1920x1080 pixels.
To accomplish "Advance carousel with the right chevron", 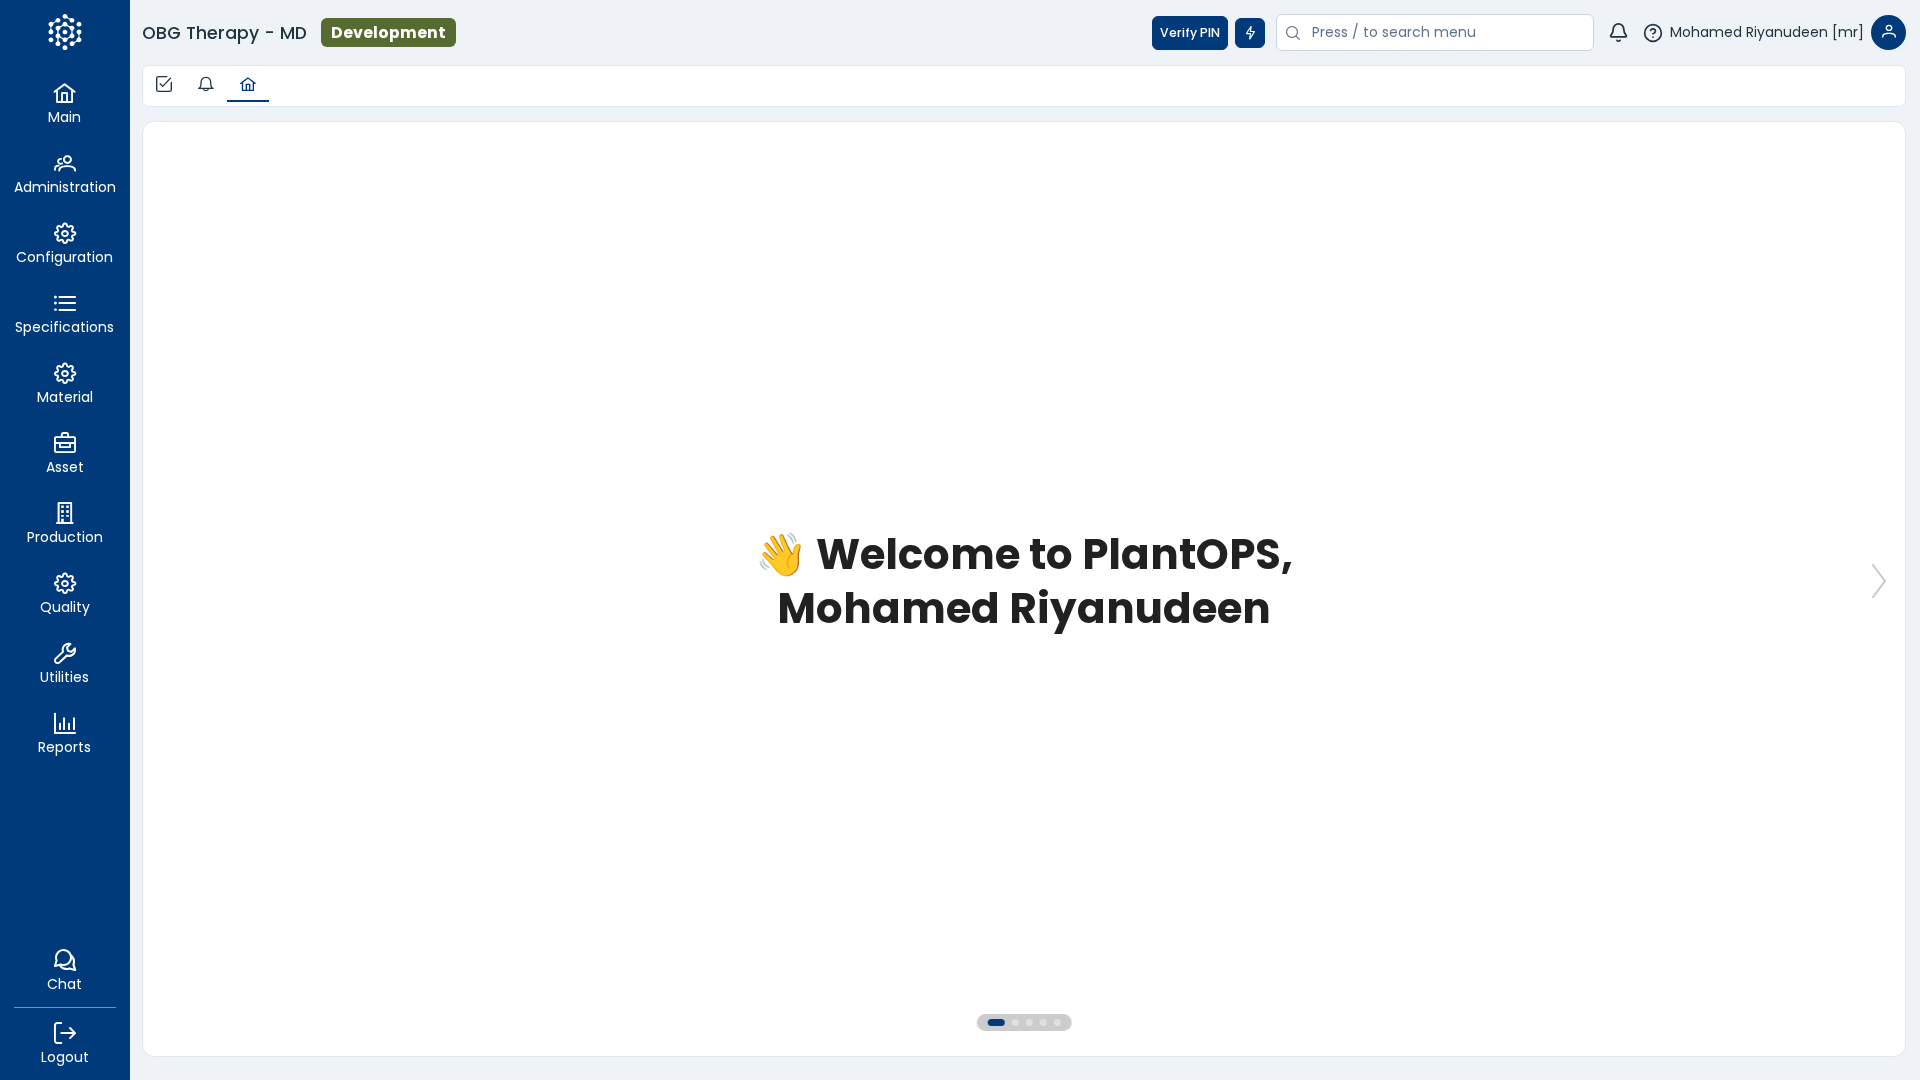I will [1878, 581].
